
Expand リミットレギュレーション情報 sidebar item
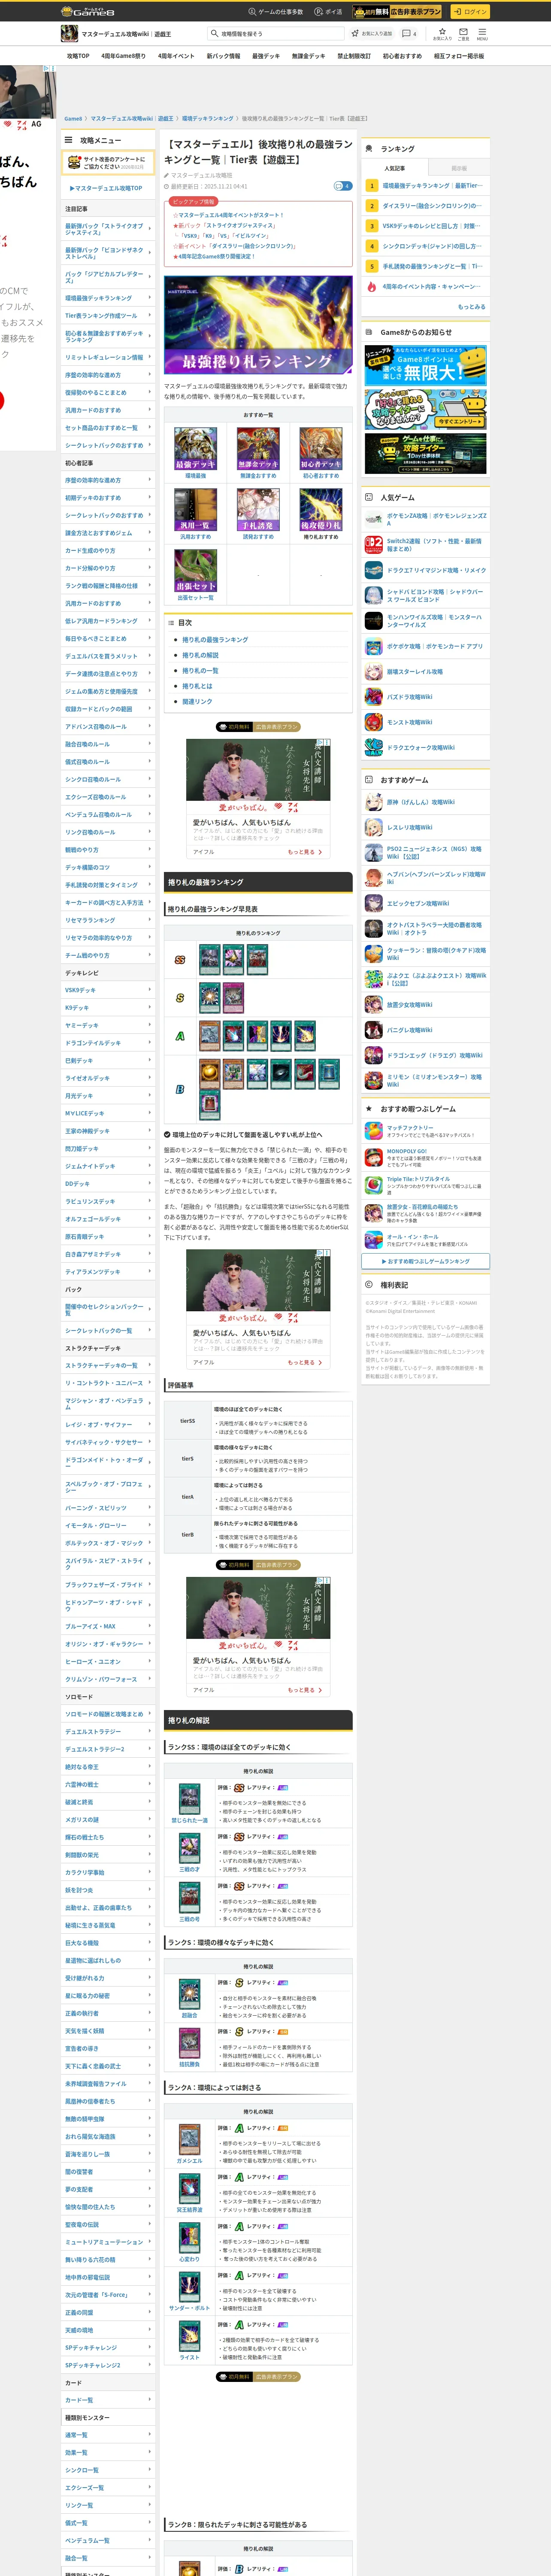(108, 357)
